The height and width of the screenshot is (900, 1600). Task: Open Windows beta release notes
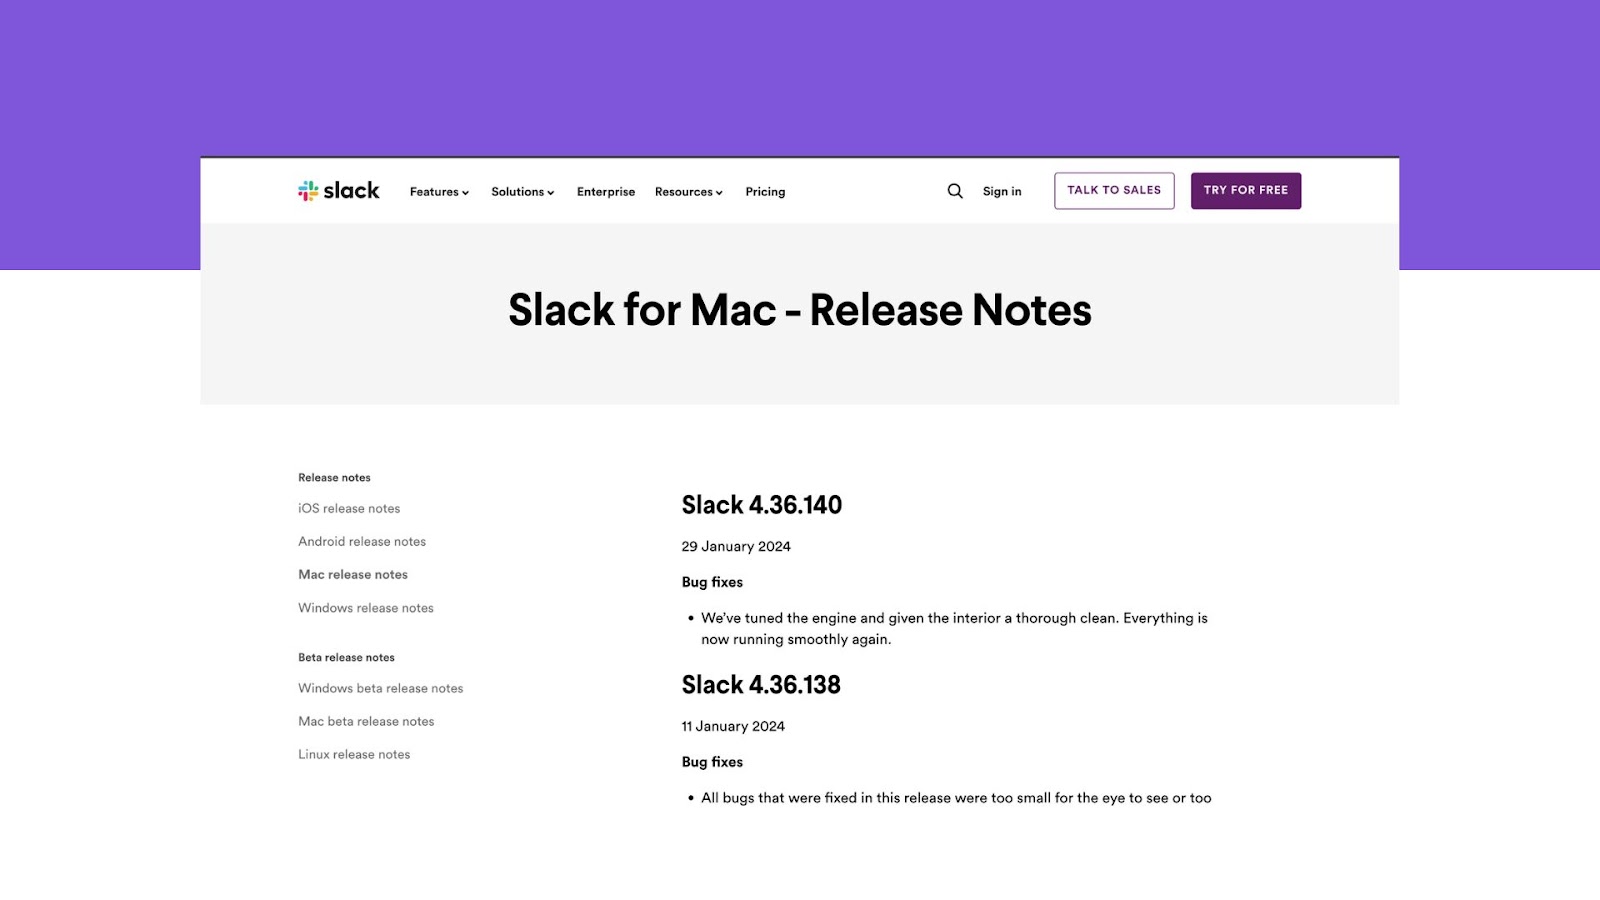point(380,688)
